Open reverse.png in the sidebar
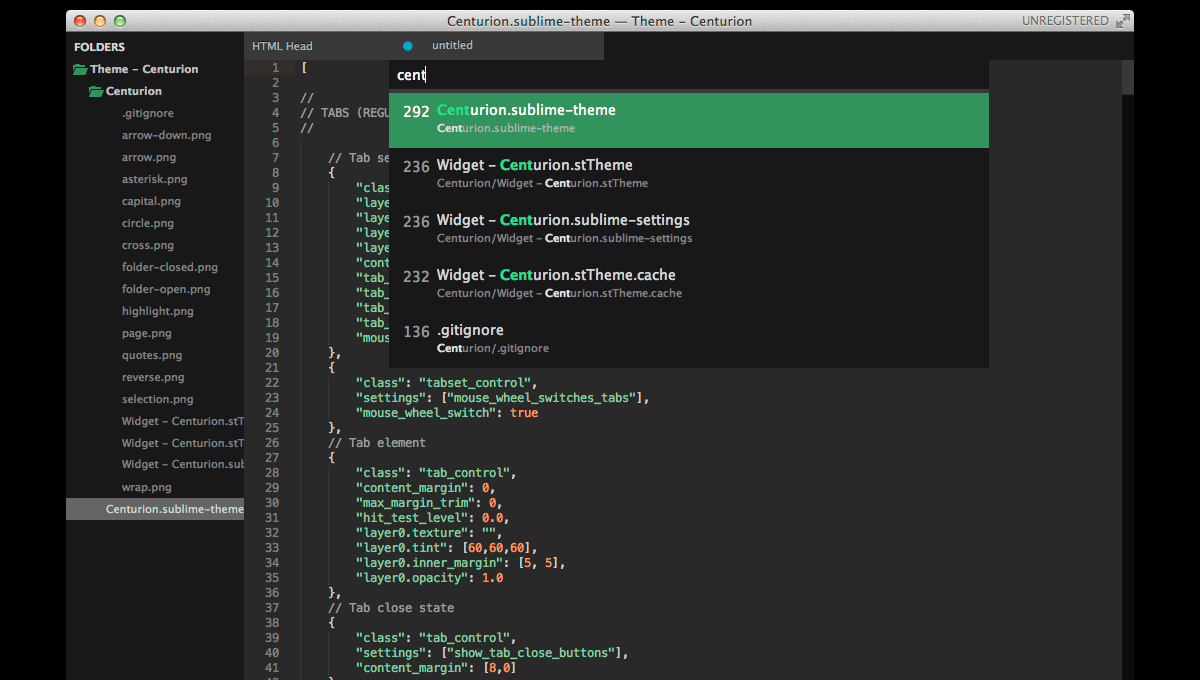The height and width of the screenshot is (680, 1200). 154,377
